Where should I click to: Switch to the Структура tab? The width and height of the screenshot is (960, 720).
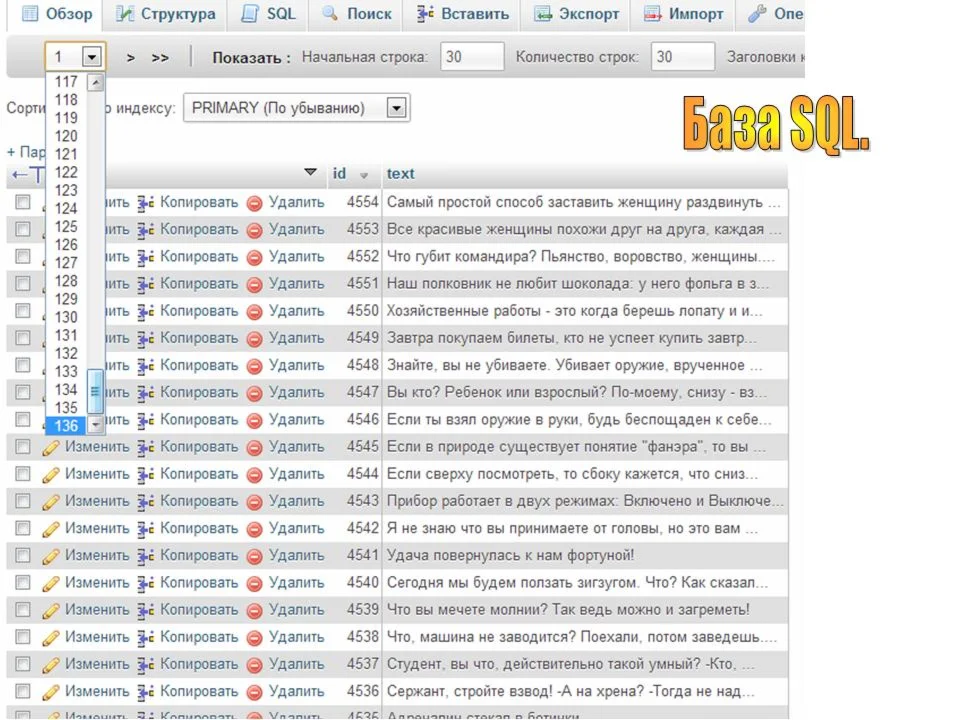(x=165, y=14)
